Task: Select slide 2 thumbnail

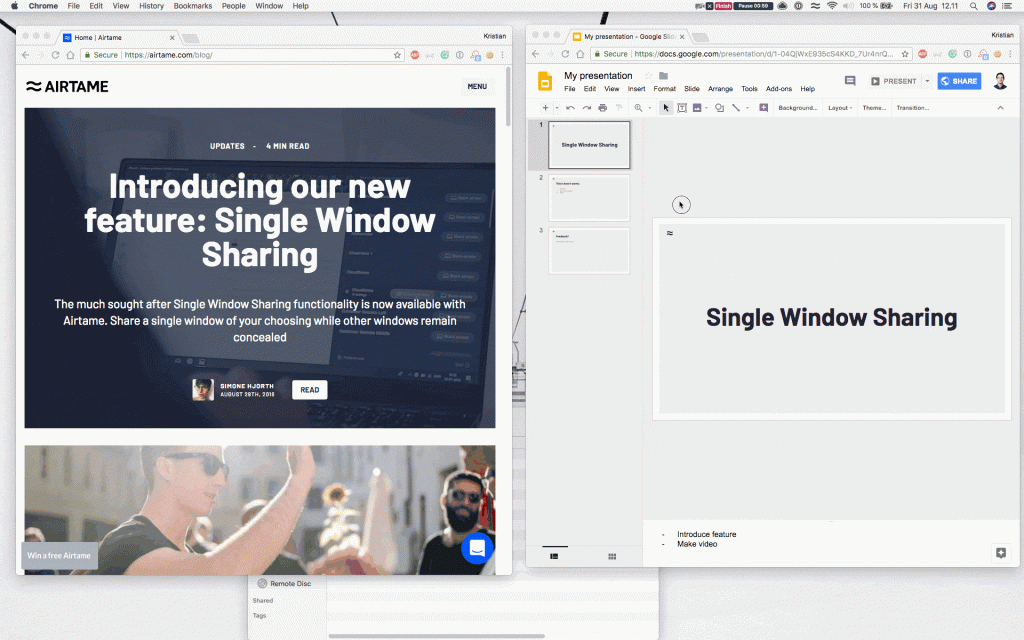Action: pos(589,198)
